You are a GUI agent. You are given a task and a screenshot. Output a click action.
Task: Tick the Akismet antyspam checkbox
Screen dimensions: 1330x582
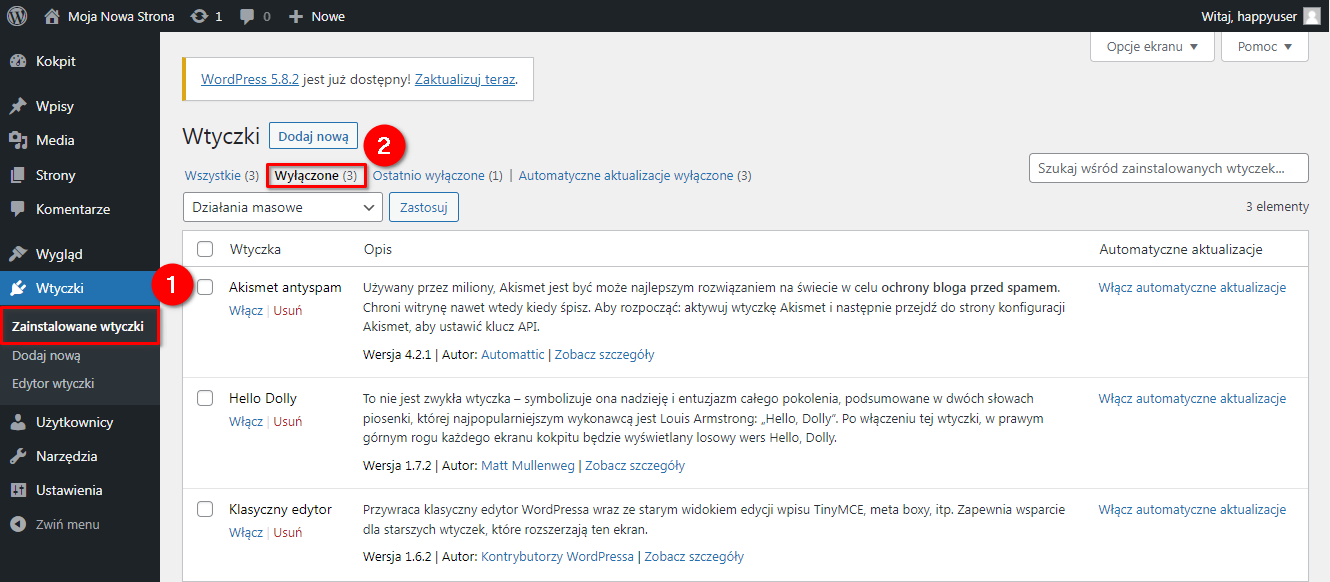[x=205, y=287]
